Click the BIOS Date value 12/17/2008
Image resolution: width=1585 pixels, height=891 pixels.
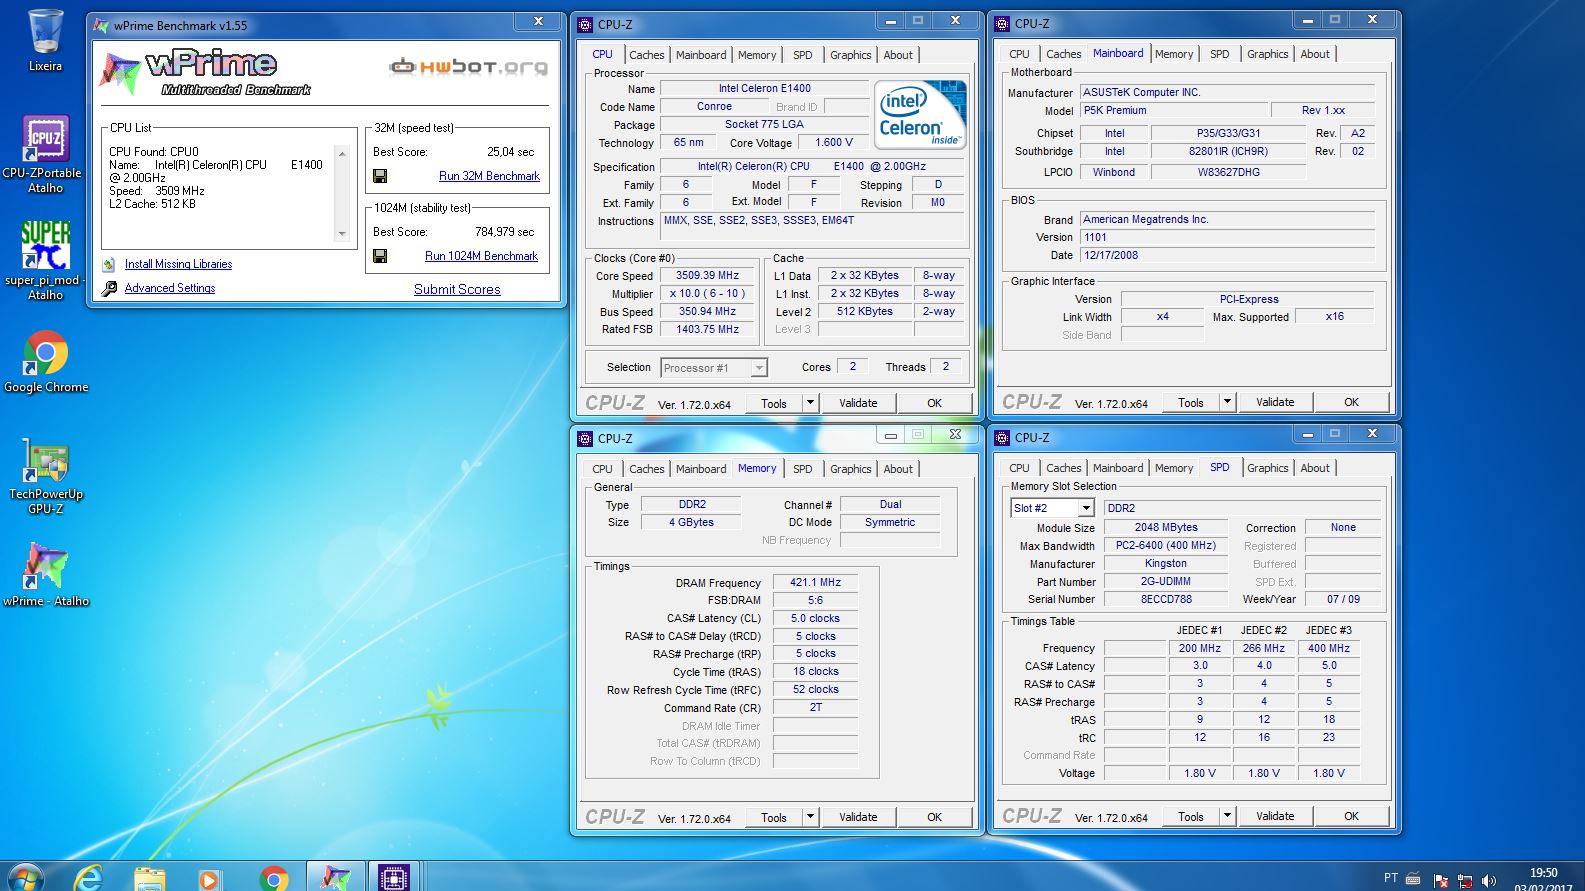click(1227, 255)
